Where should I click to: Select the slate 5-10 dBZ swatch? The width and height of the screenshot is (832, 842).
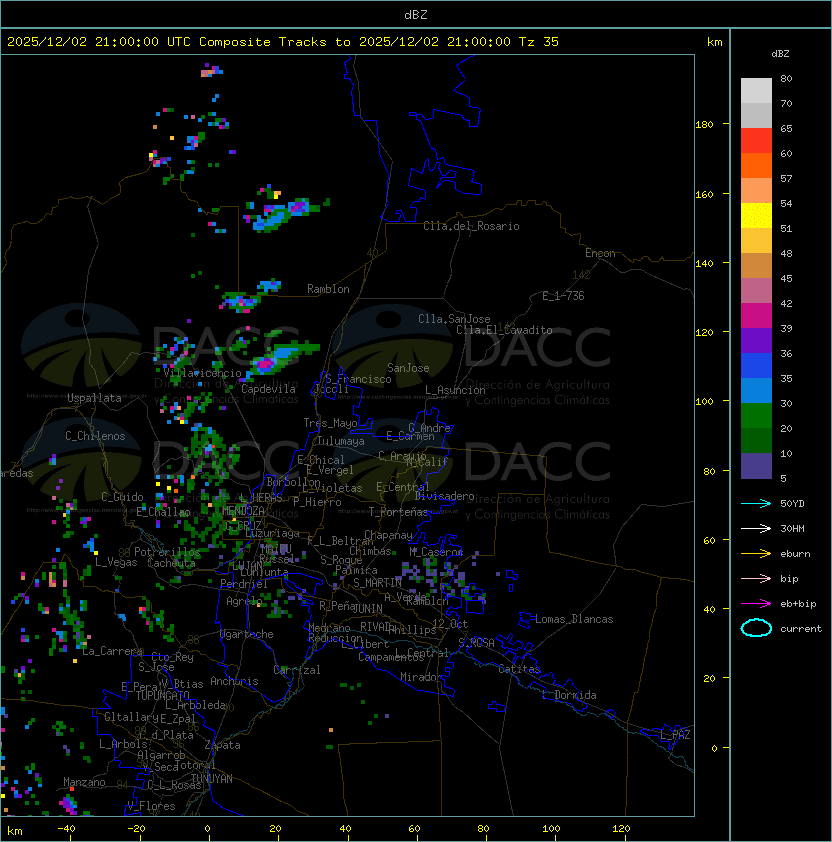click(x=756, y=466)
